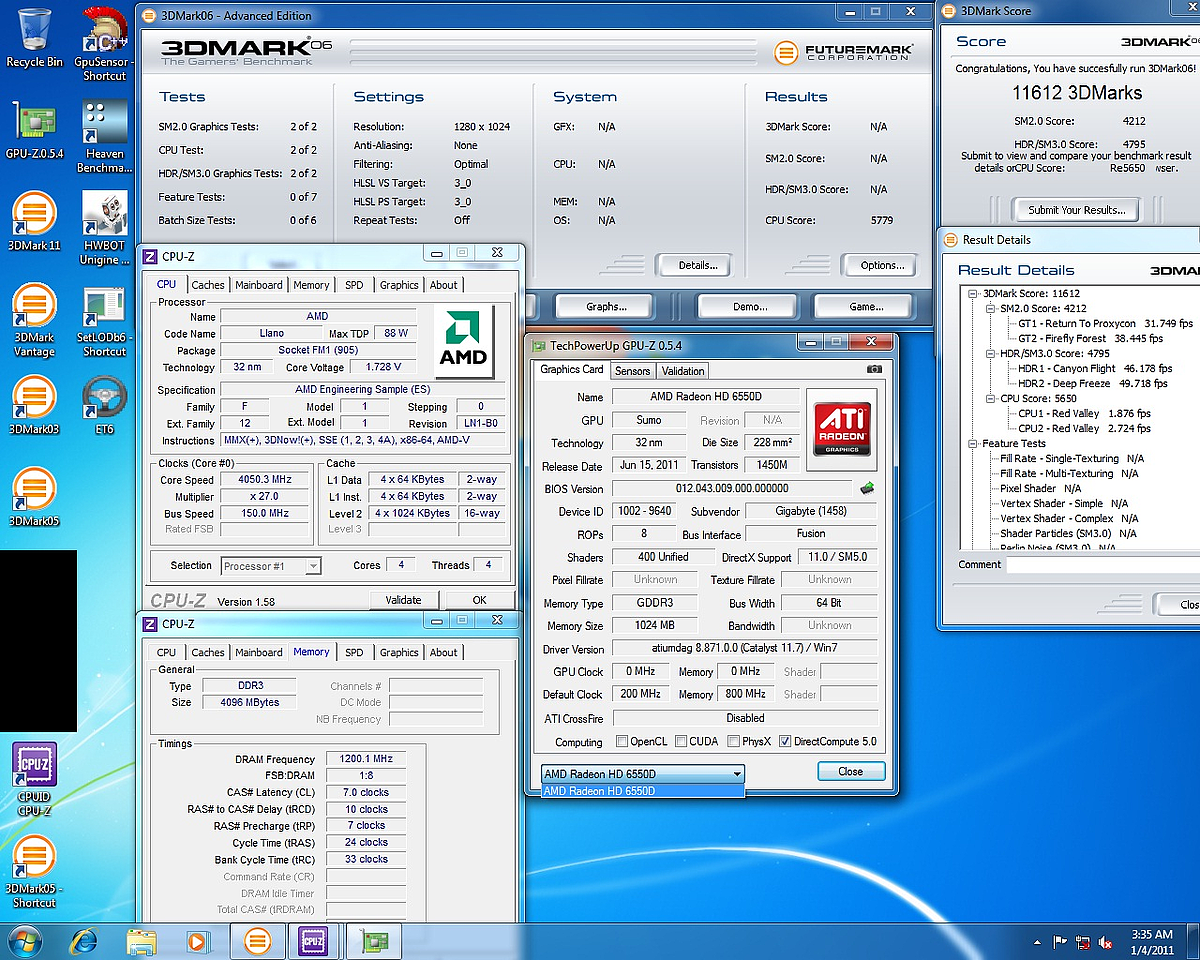The width and height of the screenshot is (1200, 960).
Task: Click the Validate button in CPU-Z
Action: [x=403, y=600]
